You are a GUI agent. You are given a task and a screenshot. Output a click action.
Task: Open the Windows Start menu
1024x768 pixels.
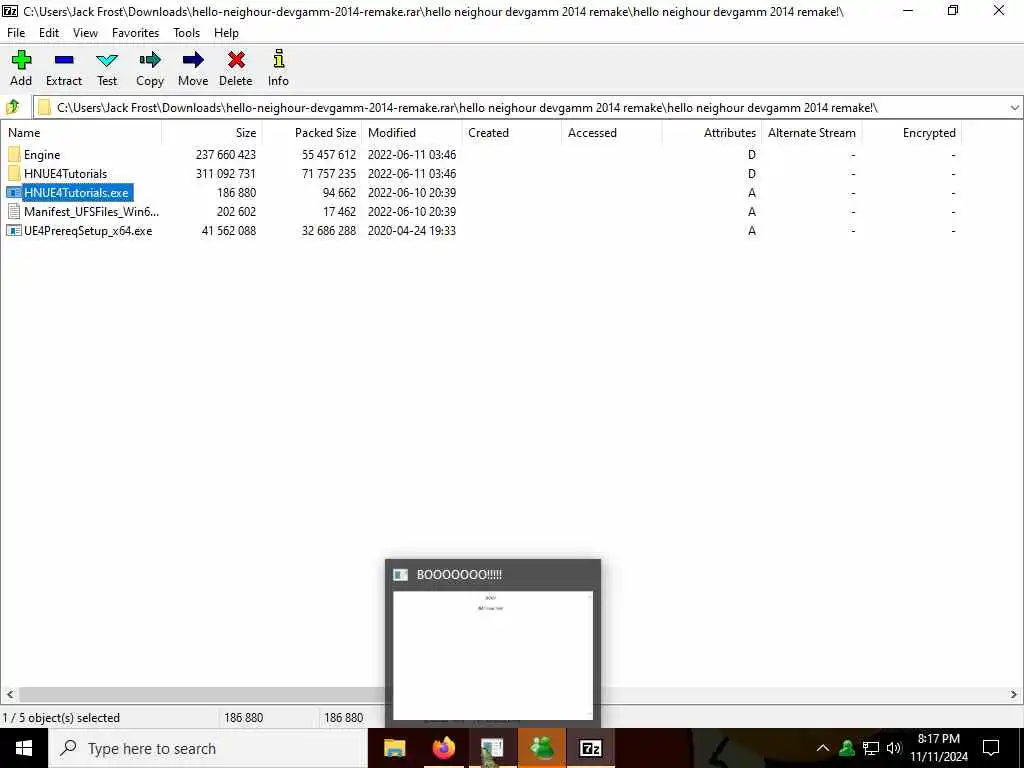click(24, 748)
